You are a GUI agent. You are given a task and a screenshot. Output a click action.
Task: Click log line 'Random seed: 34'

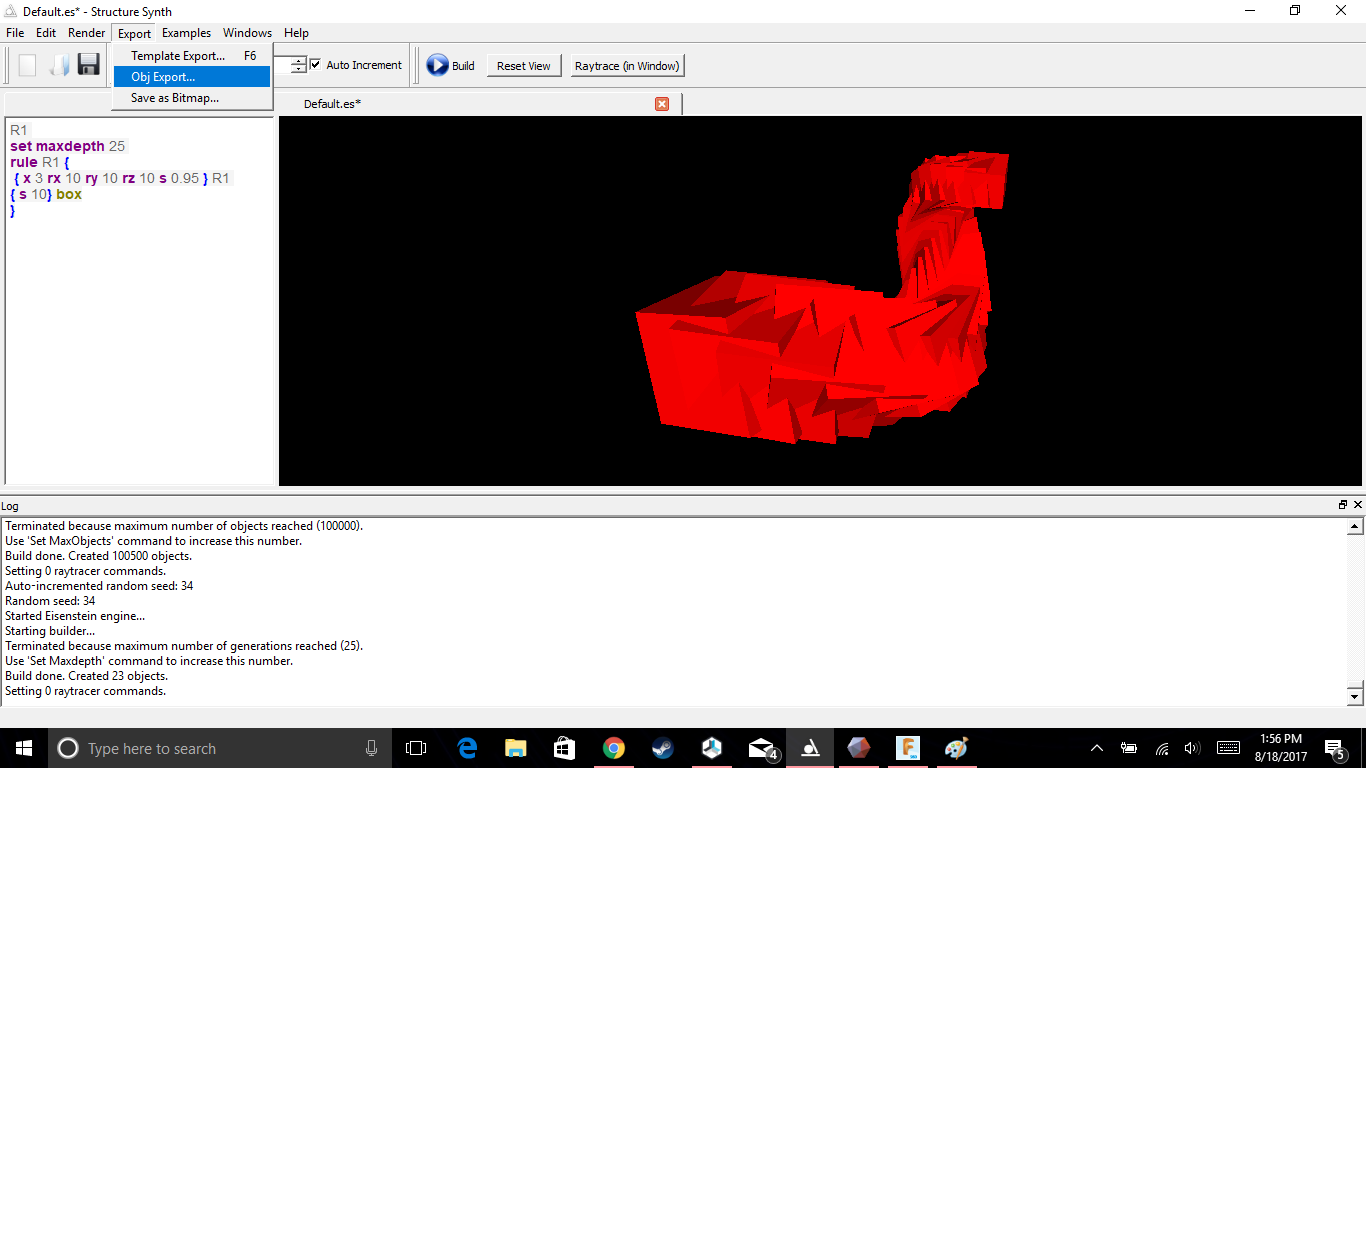coord(50,601)
